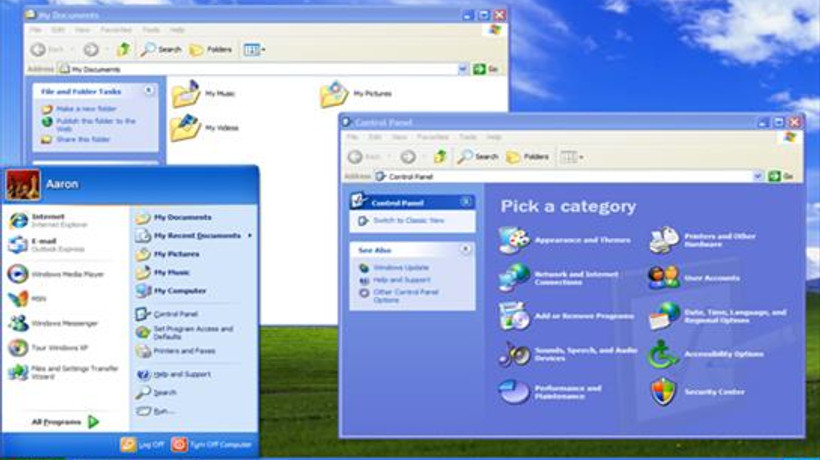Open My Pictures from Start menu
Screen dimensions: 820x460
167,254
